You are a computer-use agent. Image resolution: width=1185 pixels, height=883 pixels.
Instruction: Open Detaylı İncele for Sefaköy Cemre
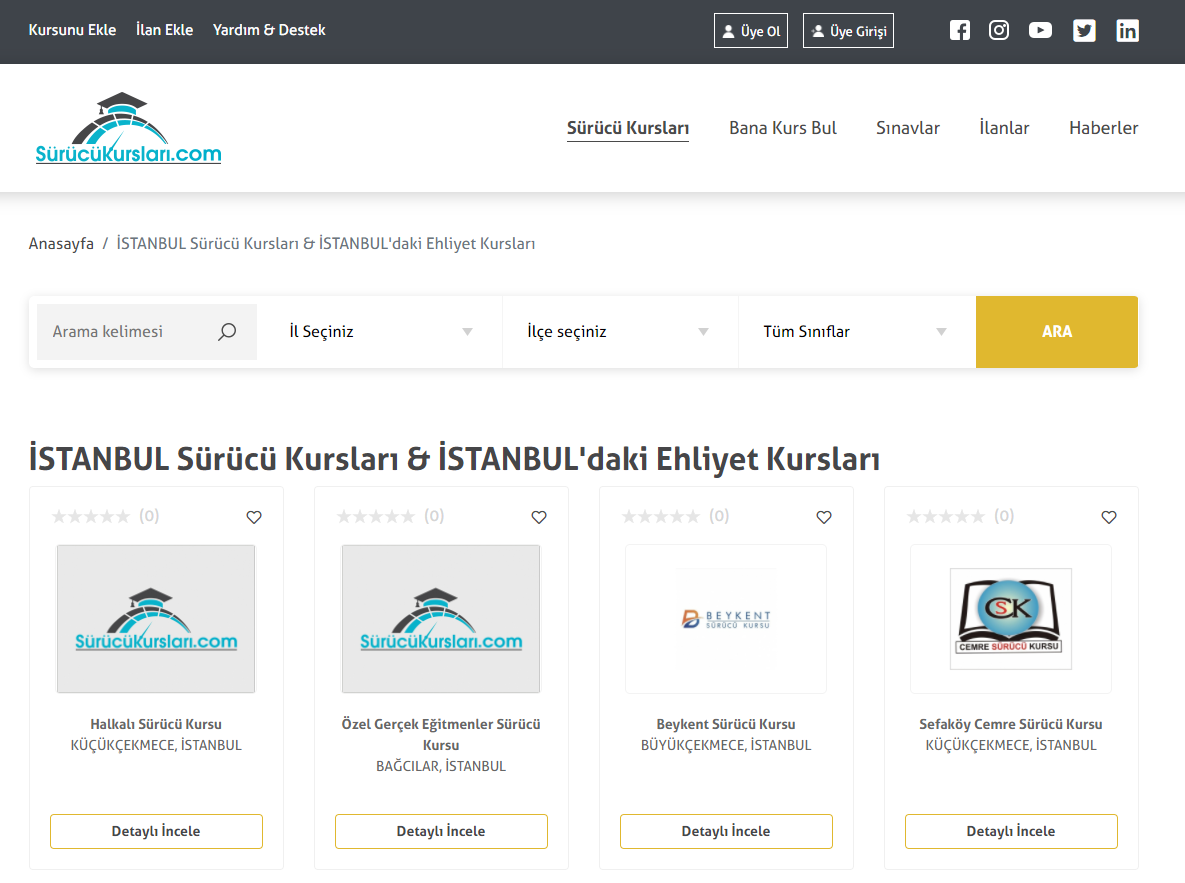(x=1011, y=832)
